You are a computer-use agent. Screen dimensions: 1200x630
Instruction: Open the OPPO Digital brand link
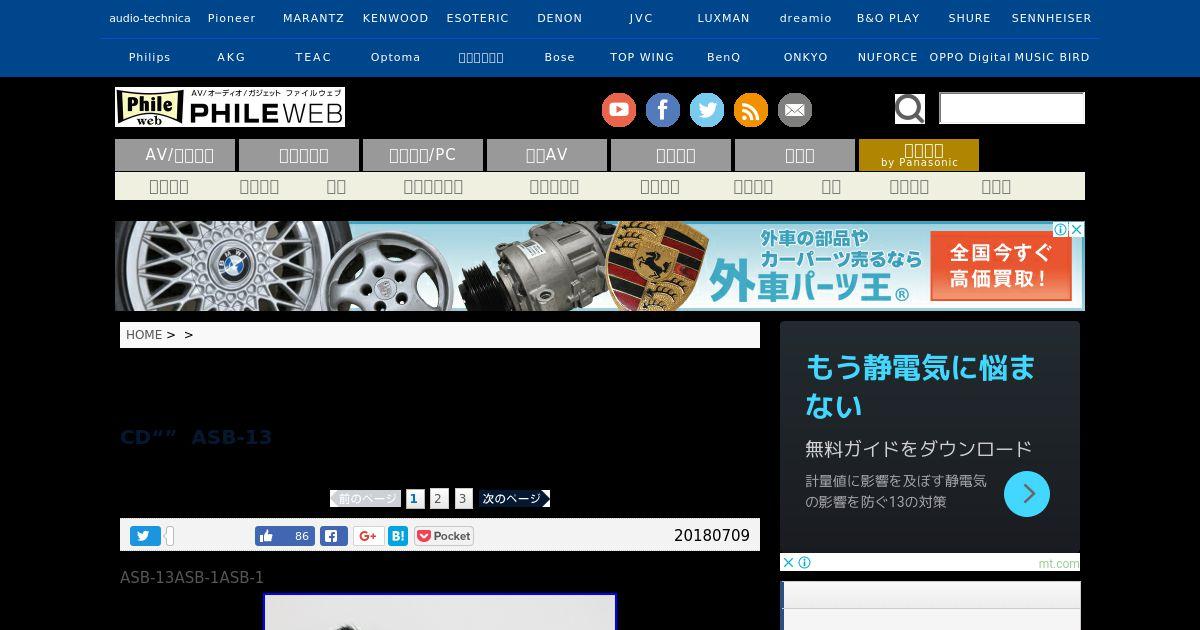click(x=970, y=57)
